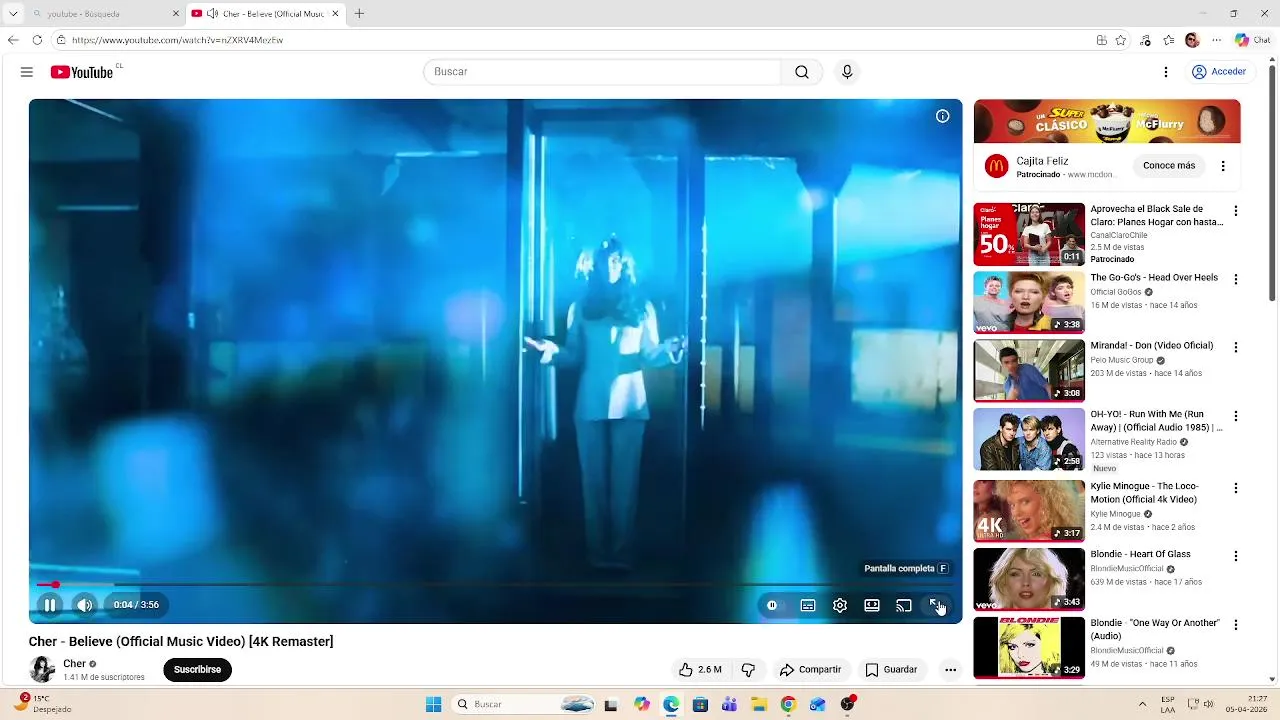Toggle subtitles with the captions icon
Image resolution: width=1280 pixels, height=720 pixels.
pos(808,605)
